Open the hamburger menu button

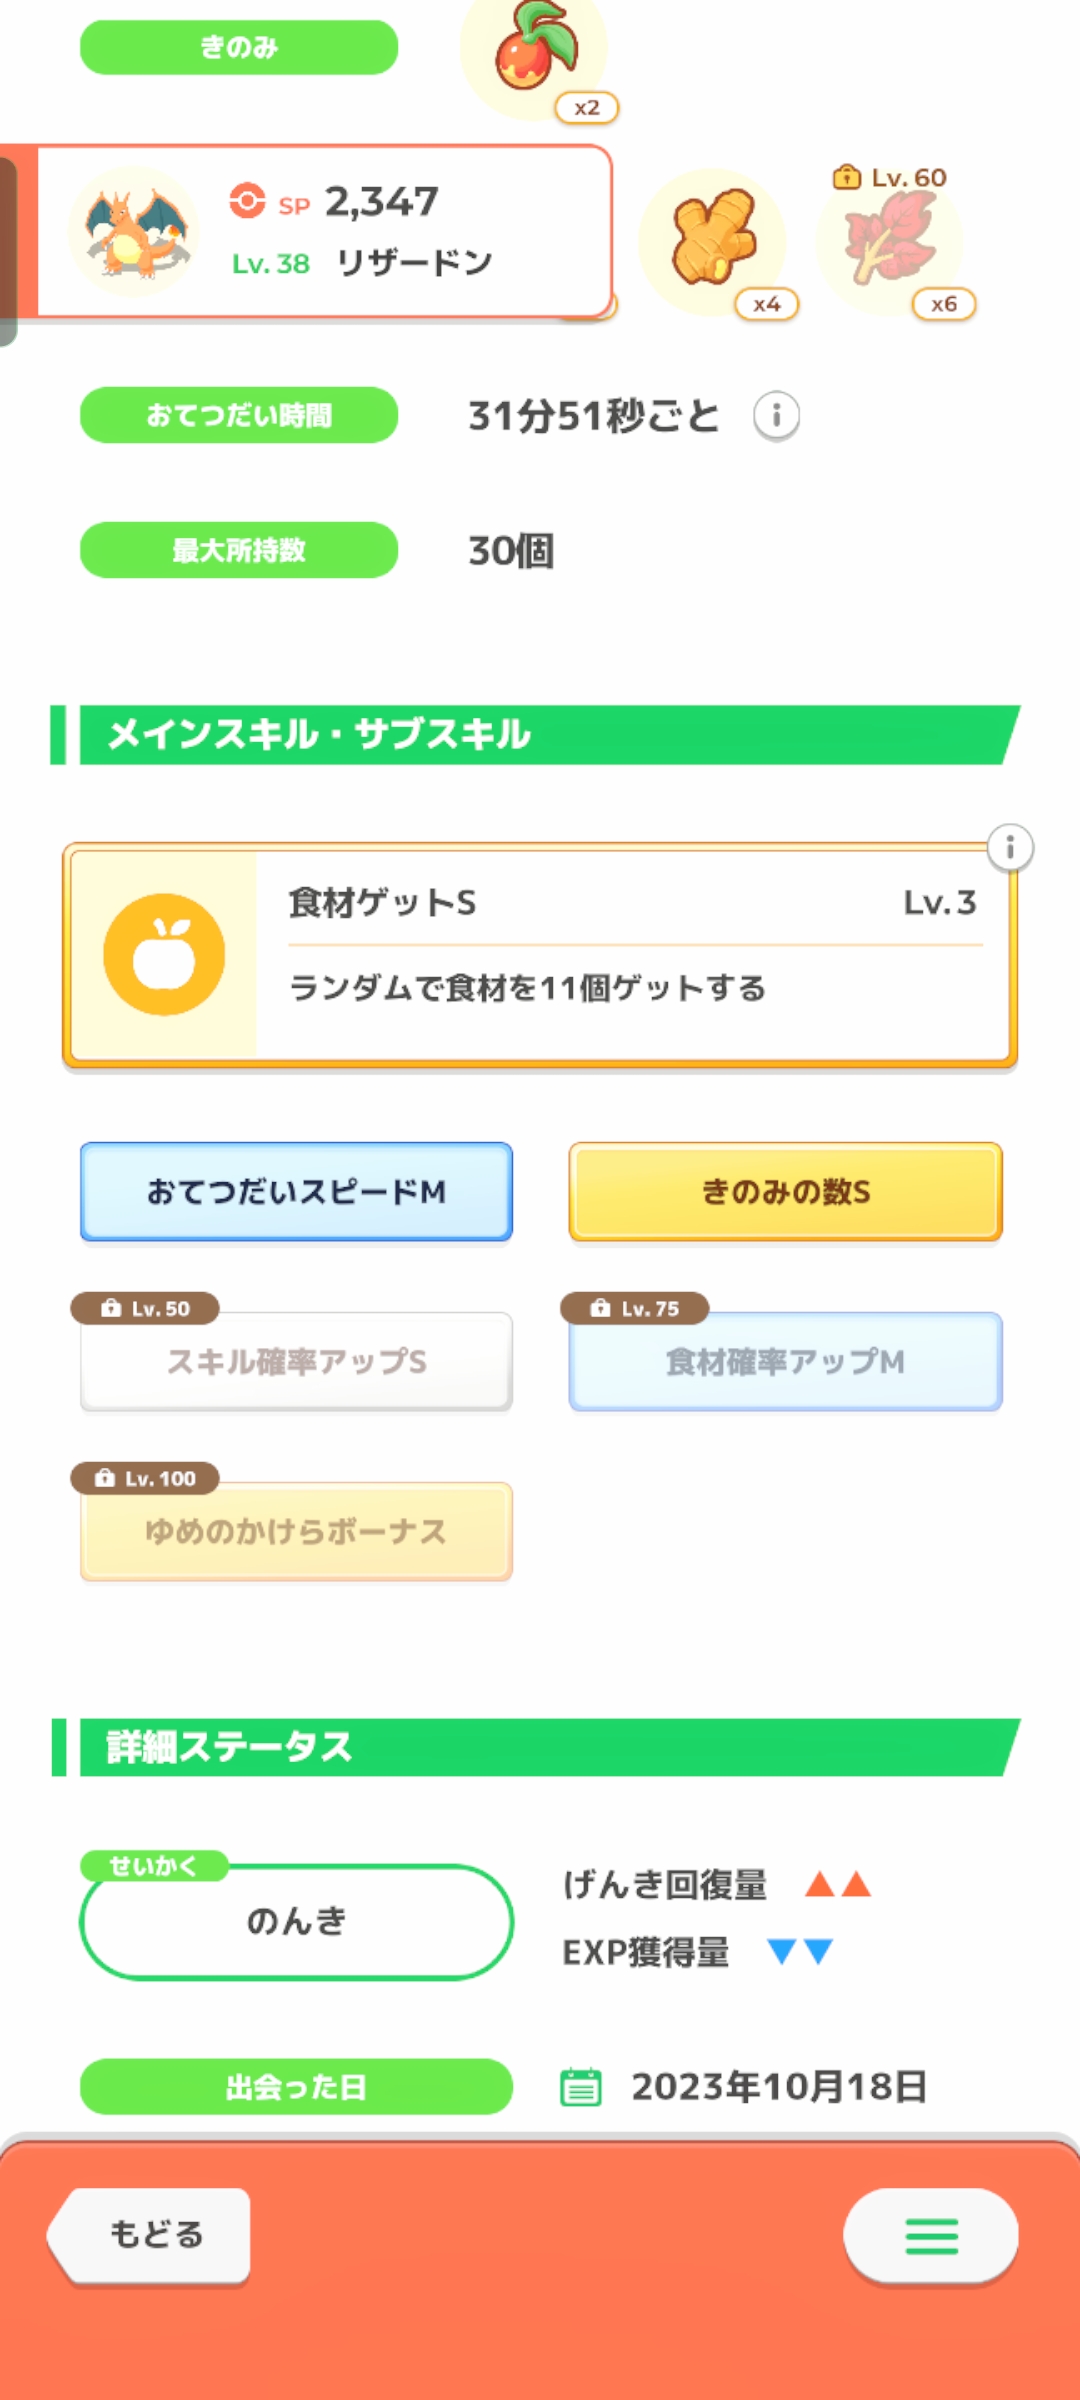tap(931, 2236)
